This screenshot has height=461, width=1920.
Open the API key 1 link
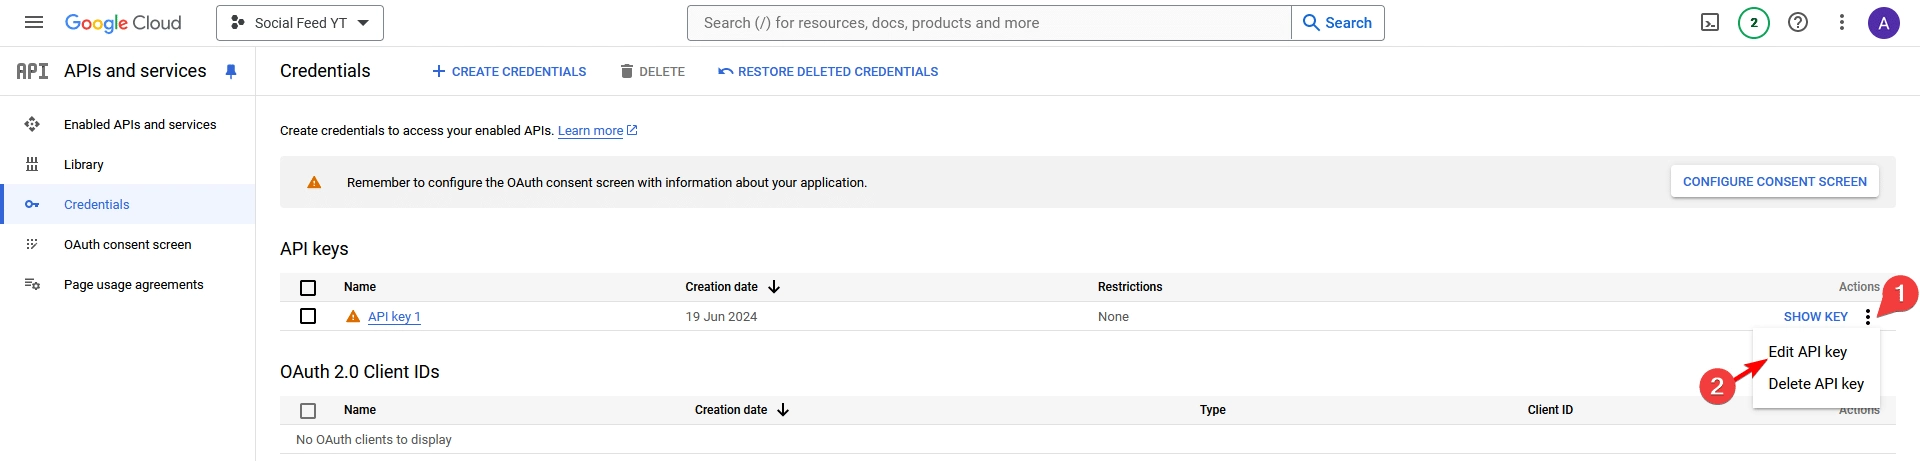394,316
